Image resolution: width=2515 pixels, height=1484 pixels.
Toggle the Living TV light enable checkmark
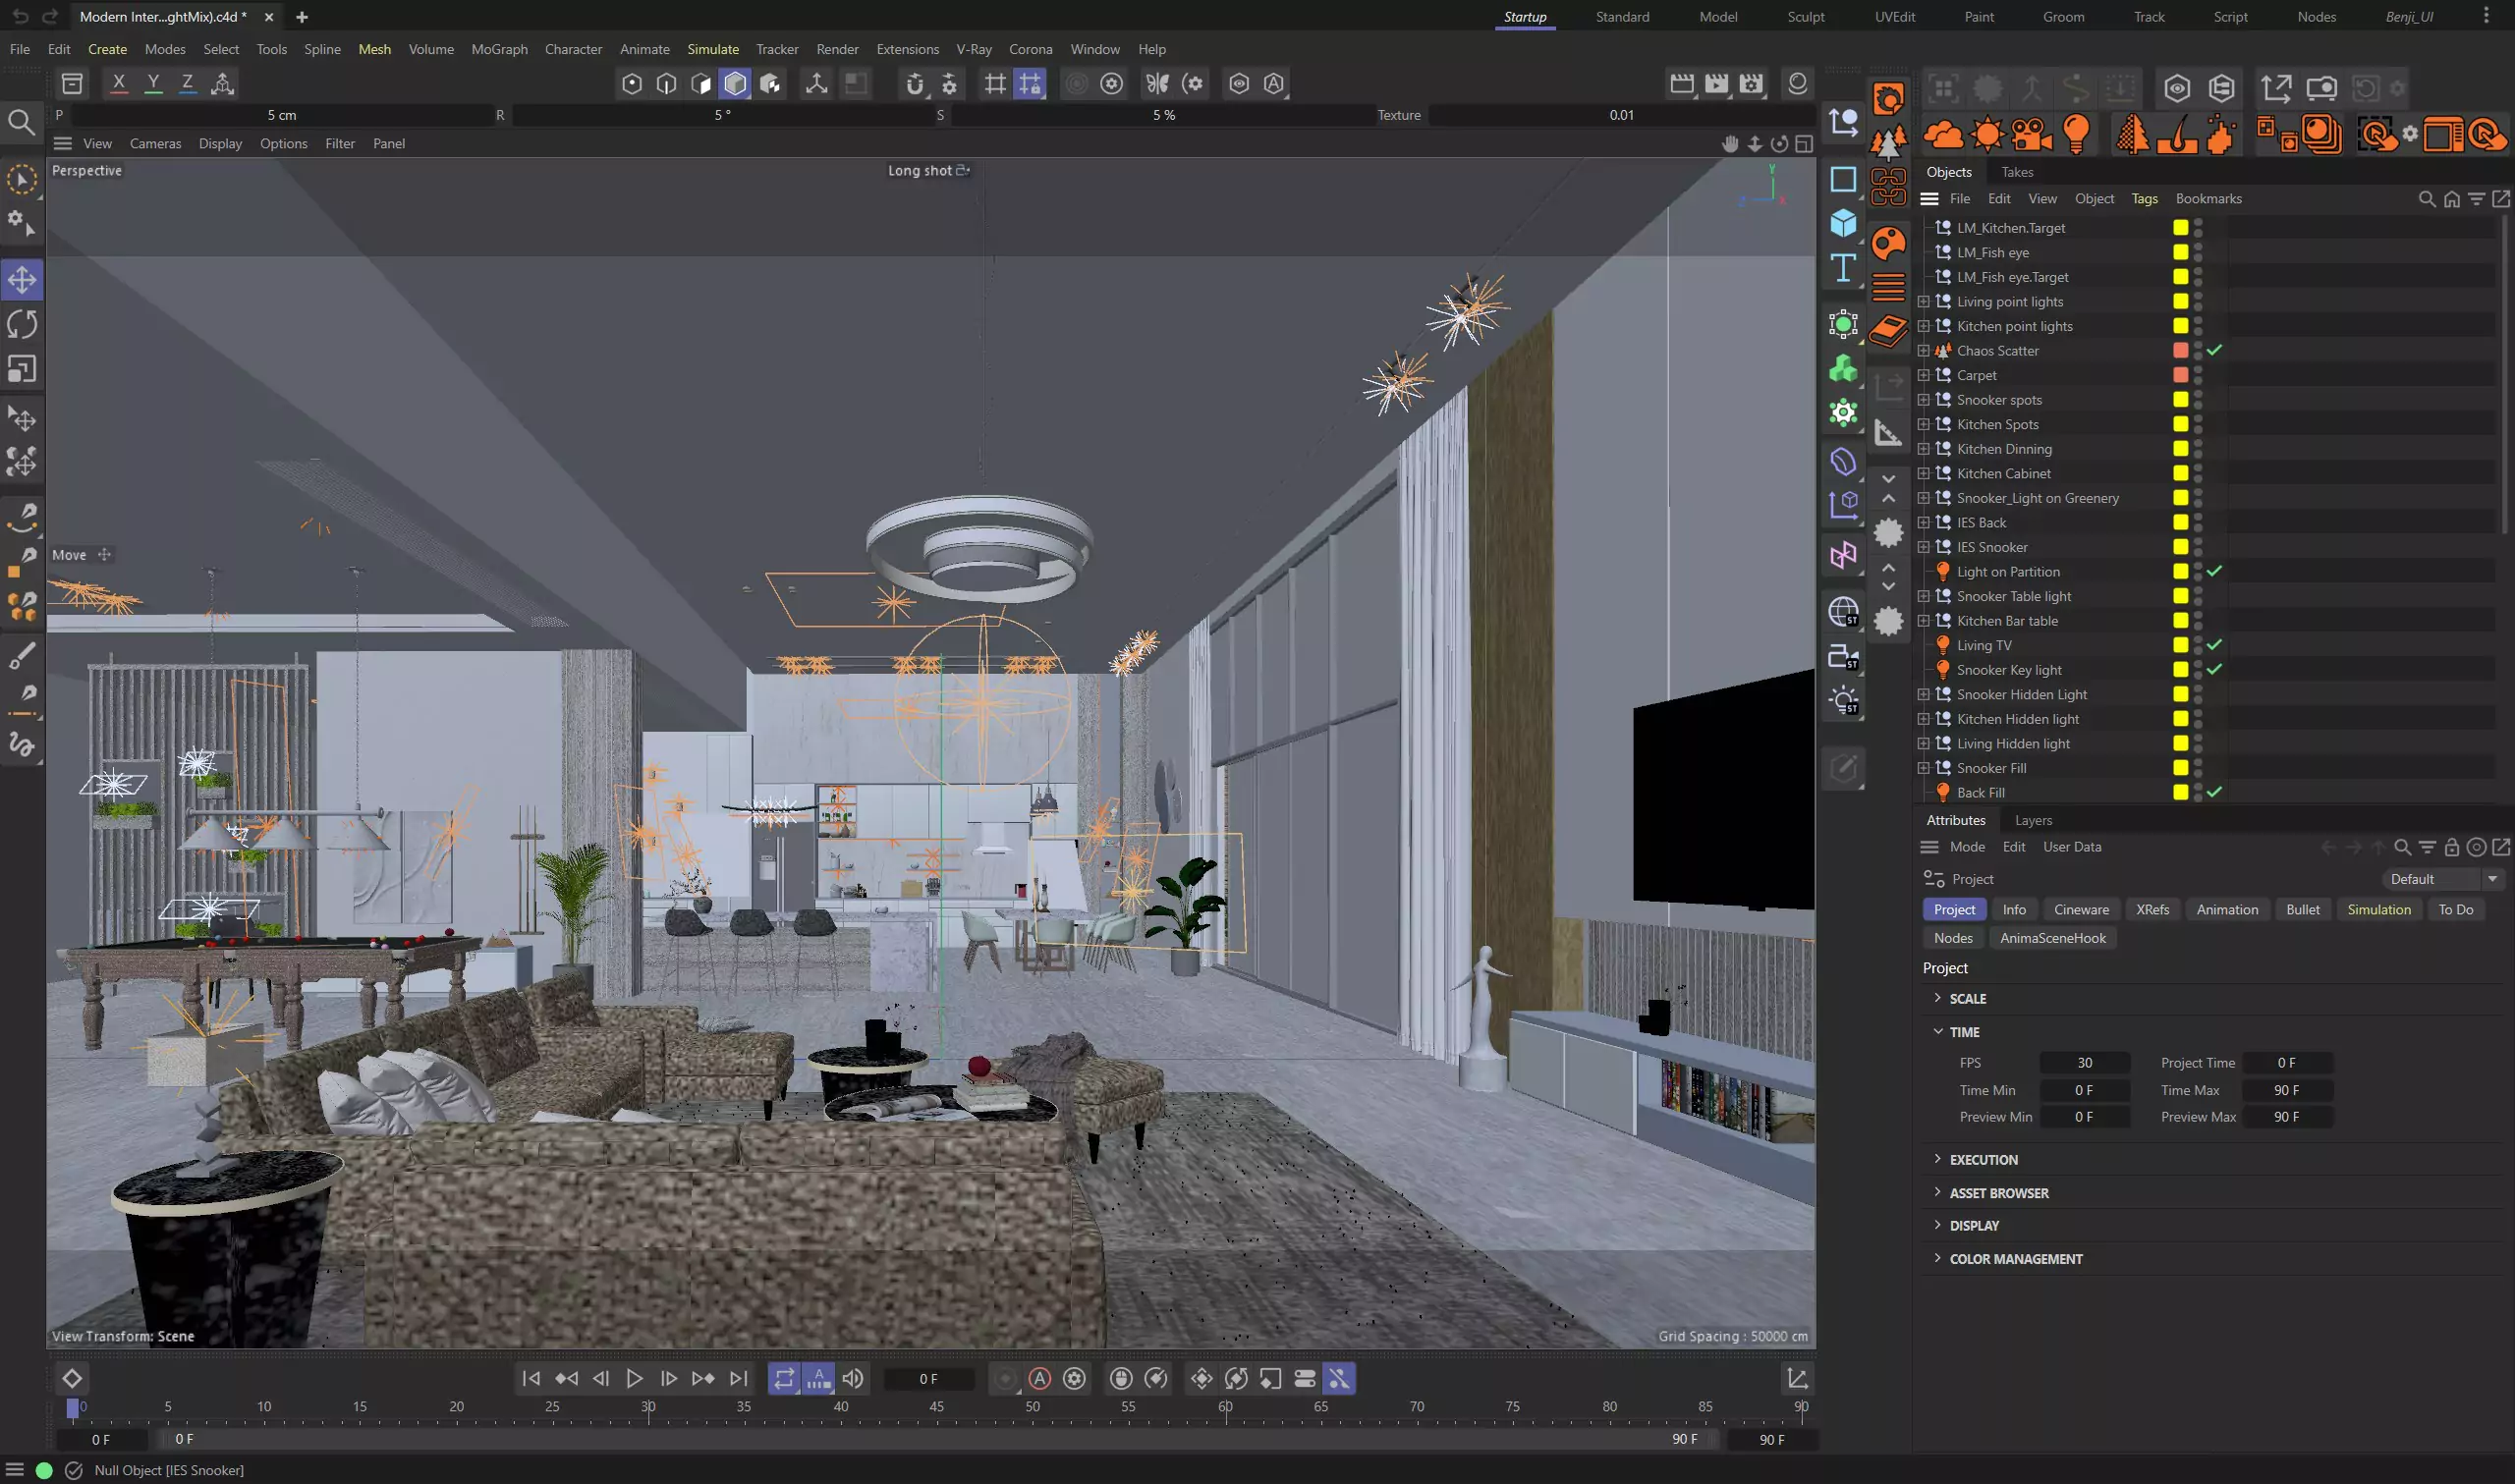click(2215, 645)
